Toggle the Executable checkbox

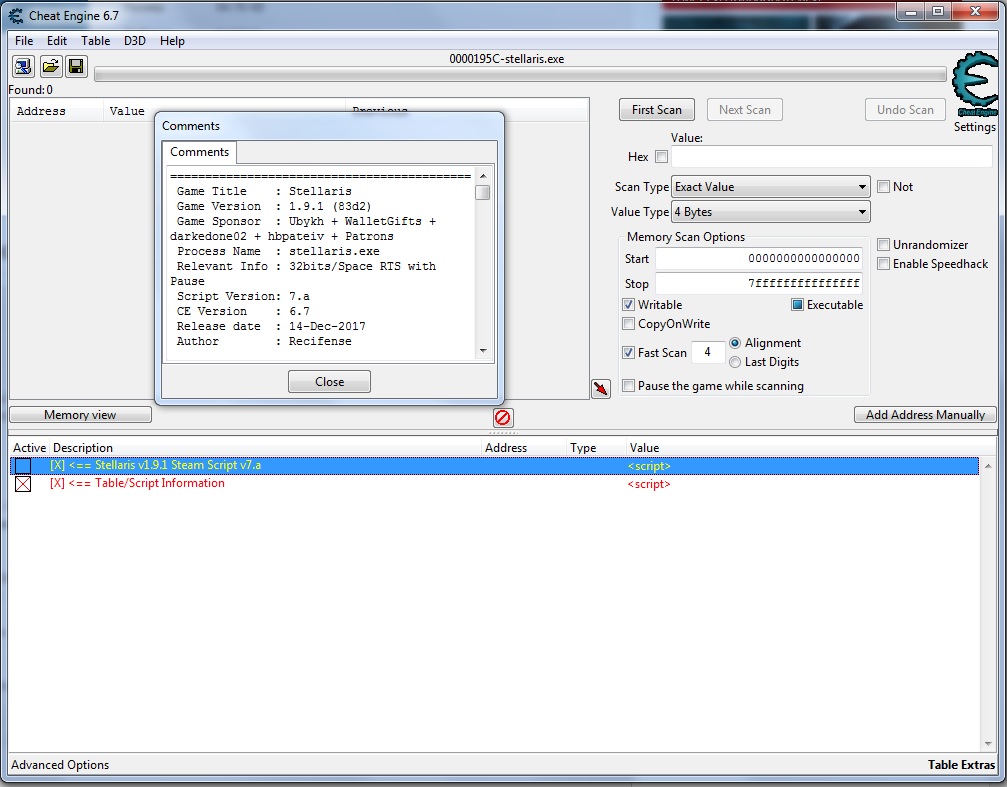pyautogui.click(x=798, y=305)
